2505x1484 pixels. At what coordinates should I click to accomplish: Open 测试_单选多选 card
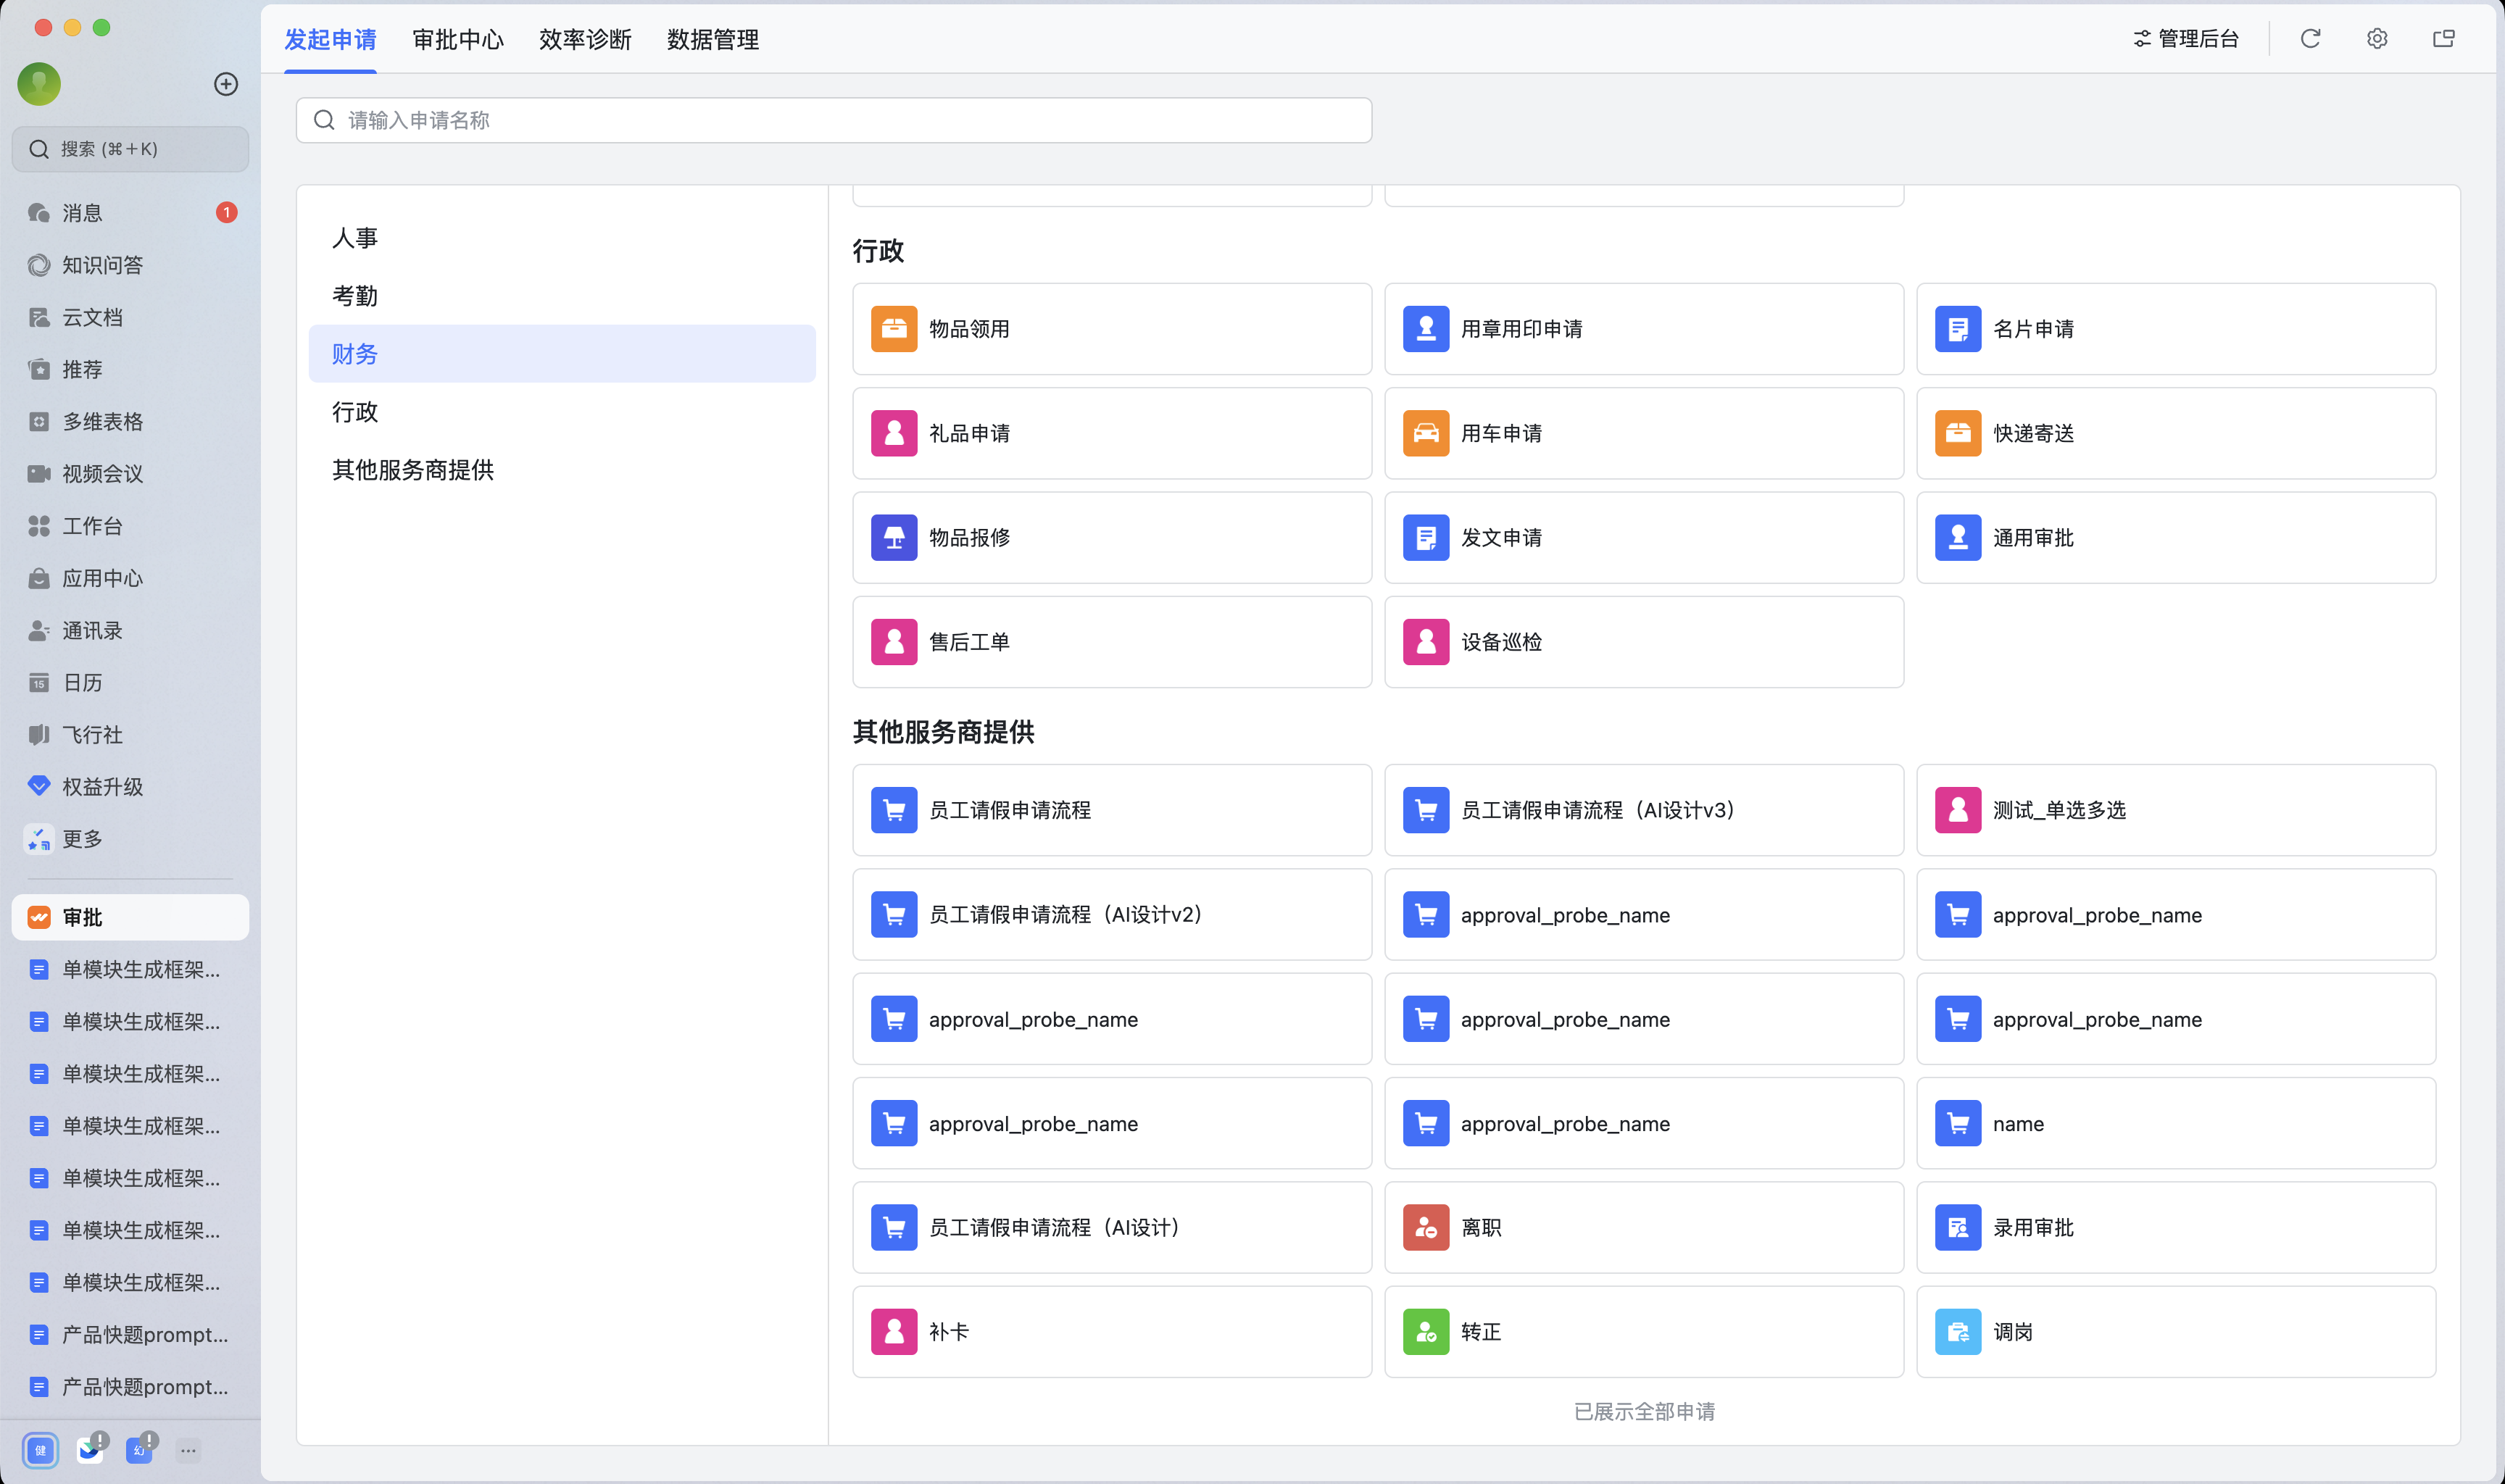pyautogui.click(x=2176, y=810)
